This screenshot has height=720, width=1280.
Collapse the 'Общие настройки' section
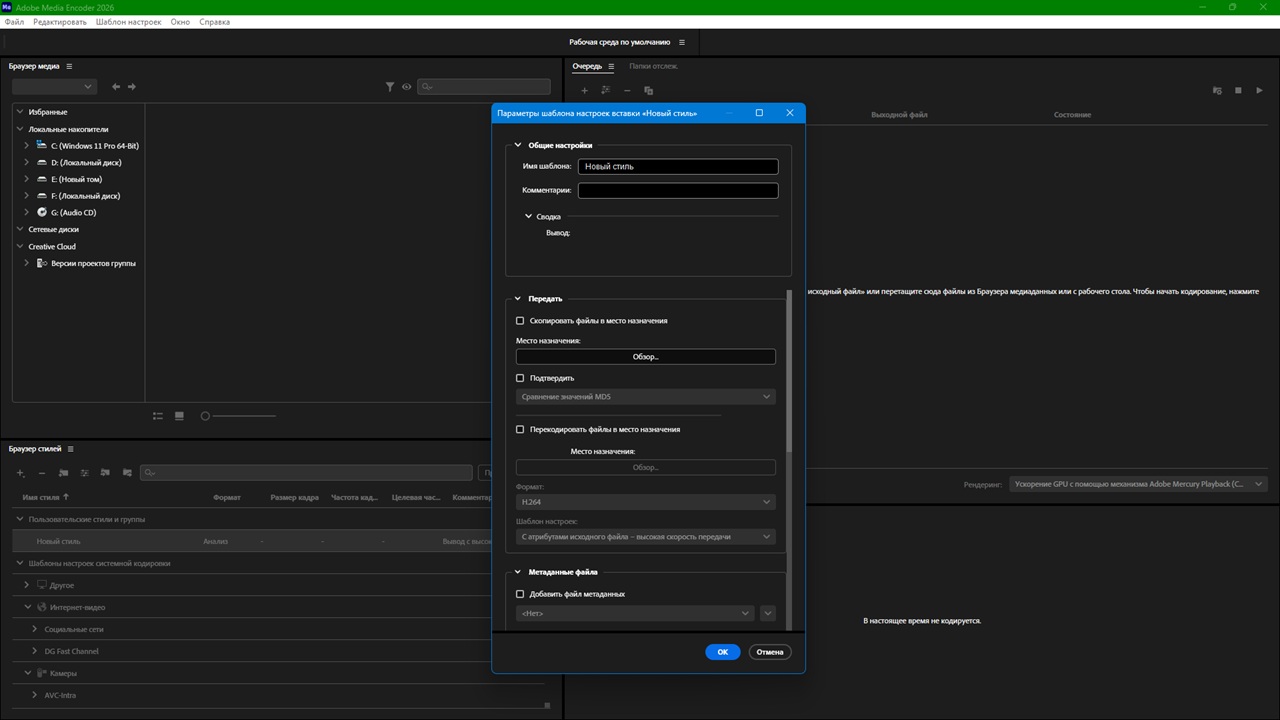pyautogui.click(x=518, y=145)
